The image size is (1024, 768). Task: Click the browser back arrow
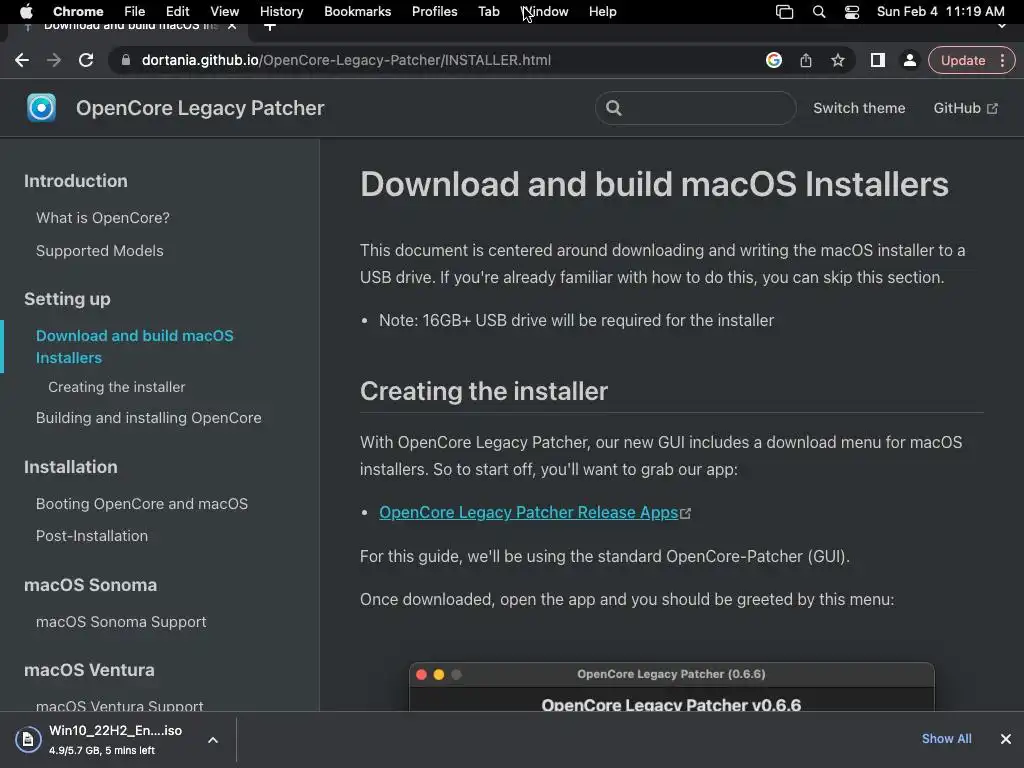[22, 60]
